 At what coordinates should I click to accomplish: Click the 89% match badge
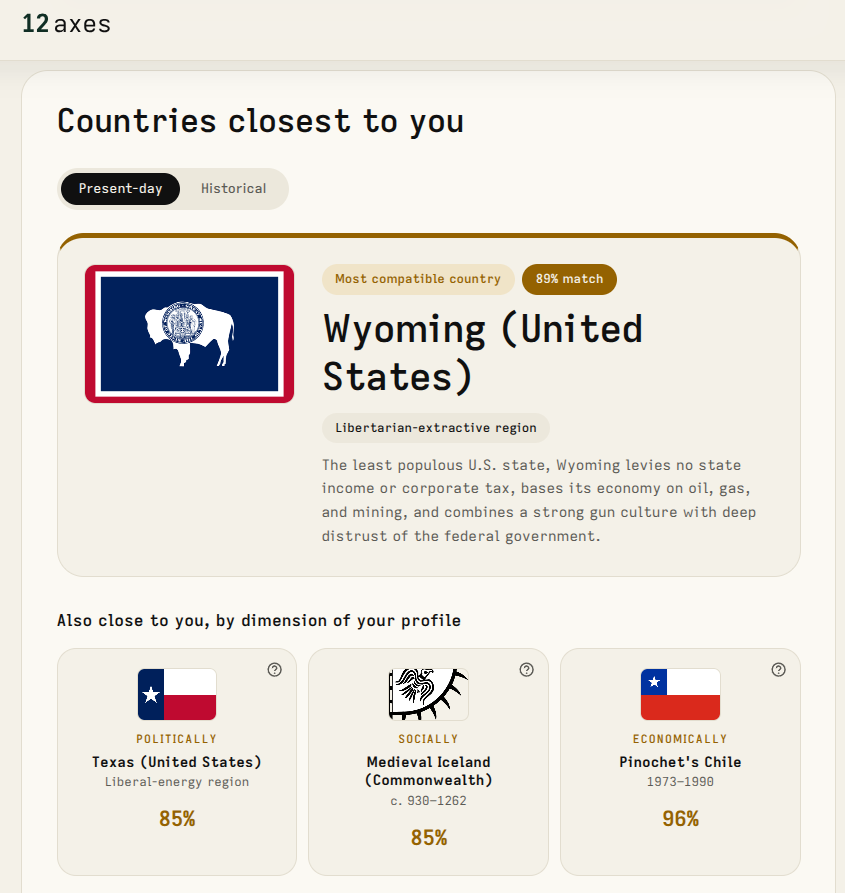point(569,279)
